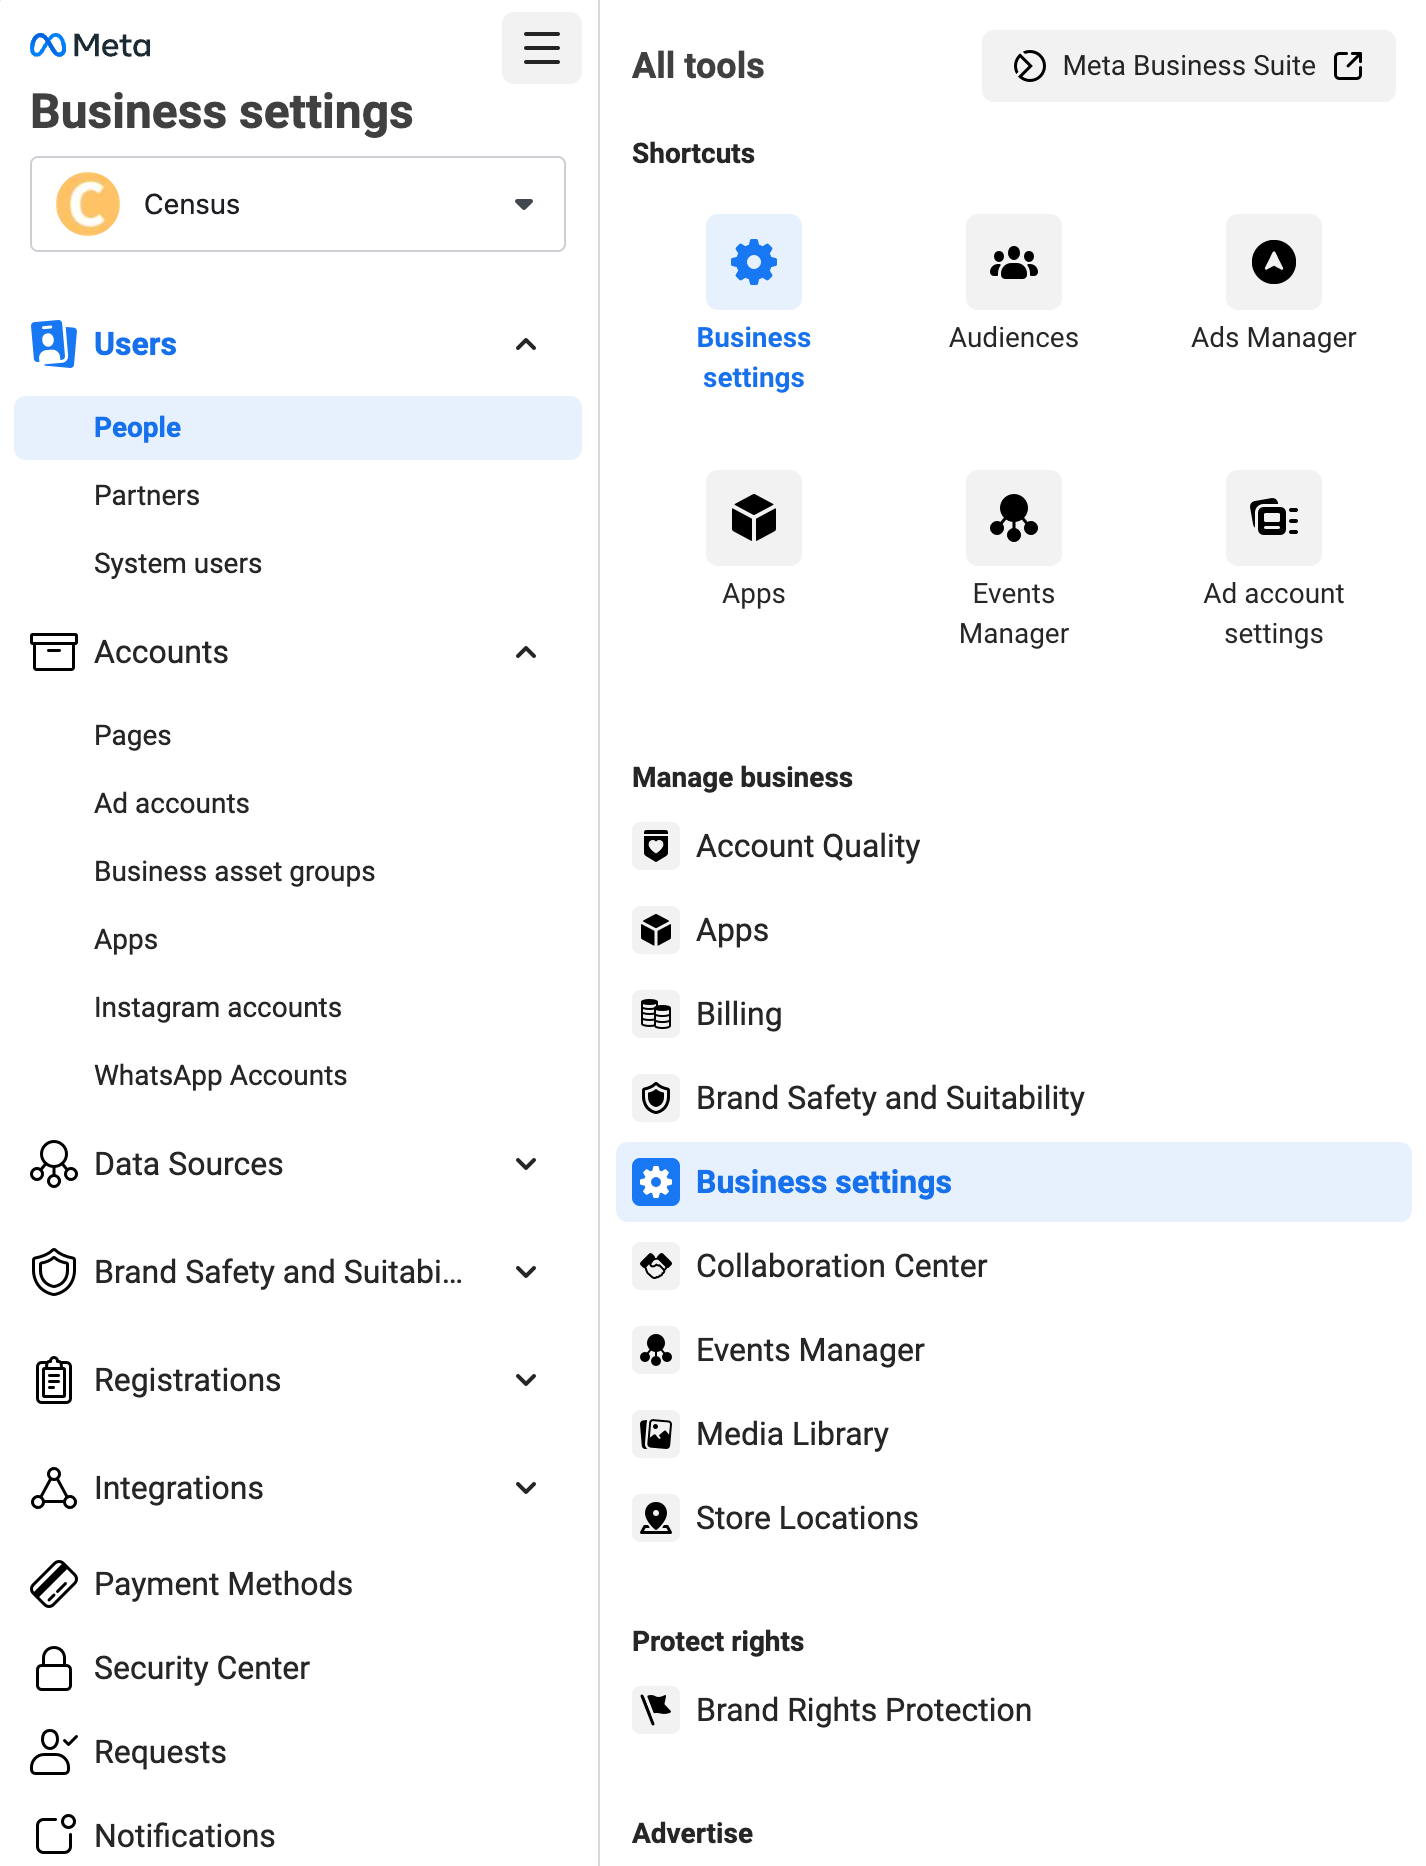Collapse the Accounts section
Viewport: 1426px width, 1866px height.
[x=526, y=653]
